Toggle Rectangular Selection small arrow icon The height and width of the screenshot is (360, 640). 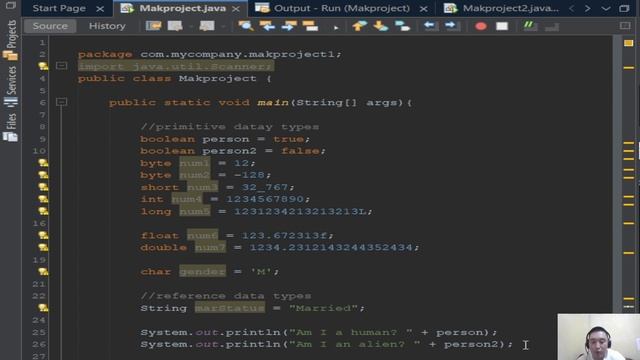[x=336, y=27]
